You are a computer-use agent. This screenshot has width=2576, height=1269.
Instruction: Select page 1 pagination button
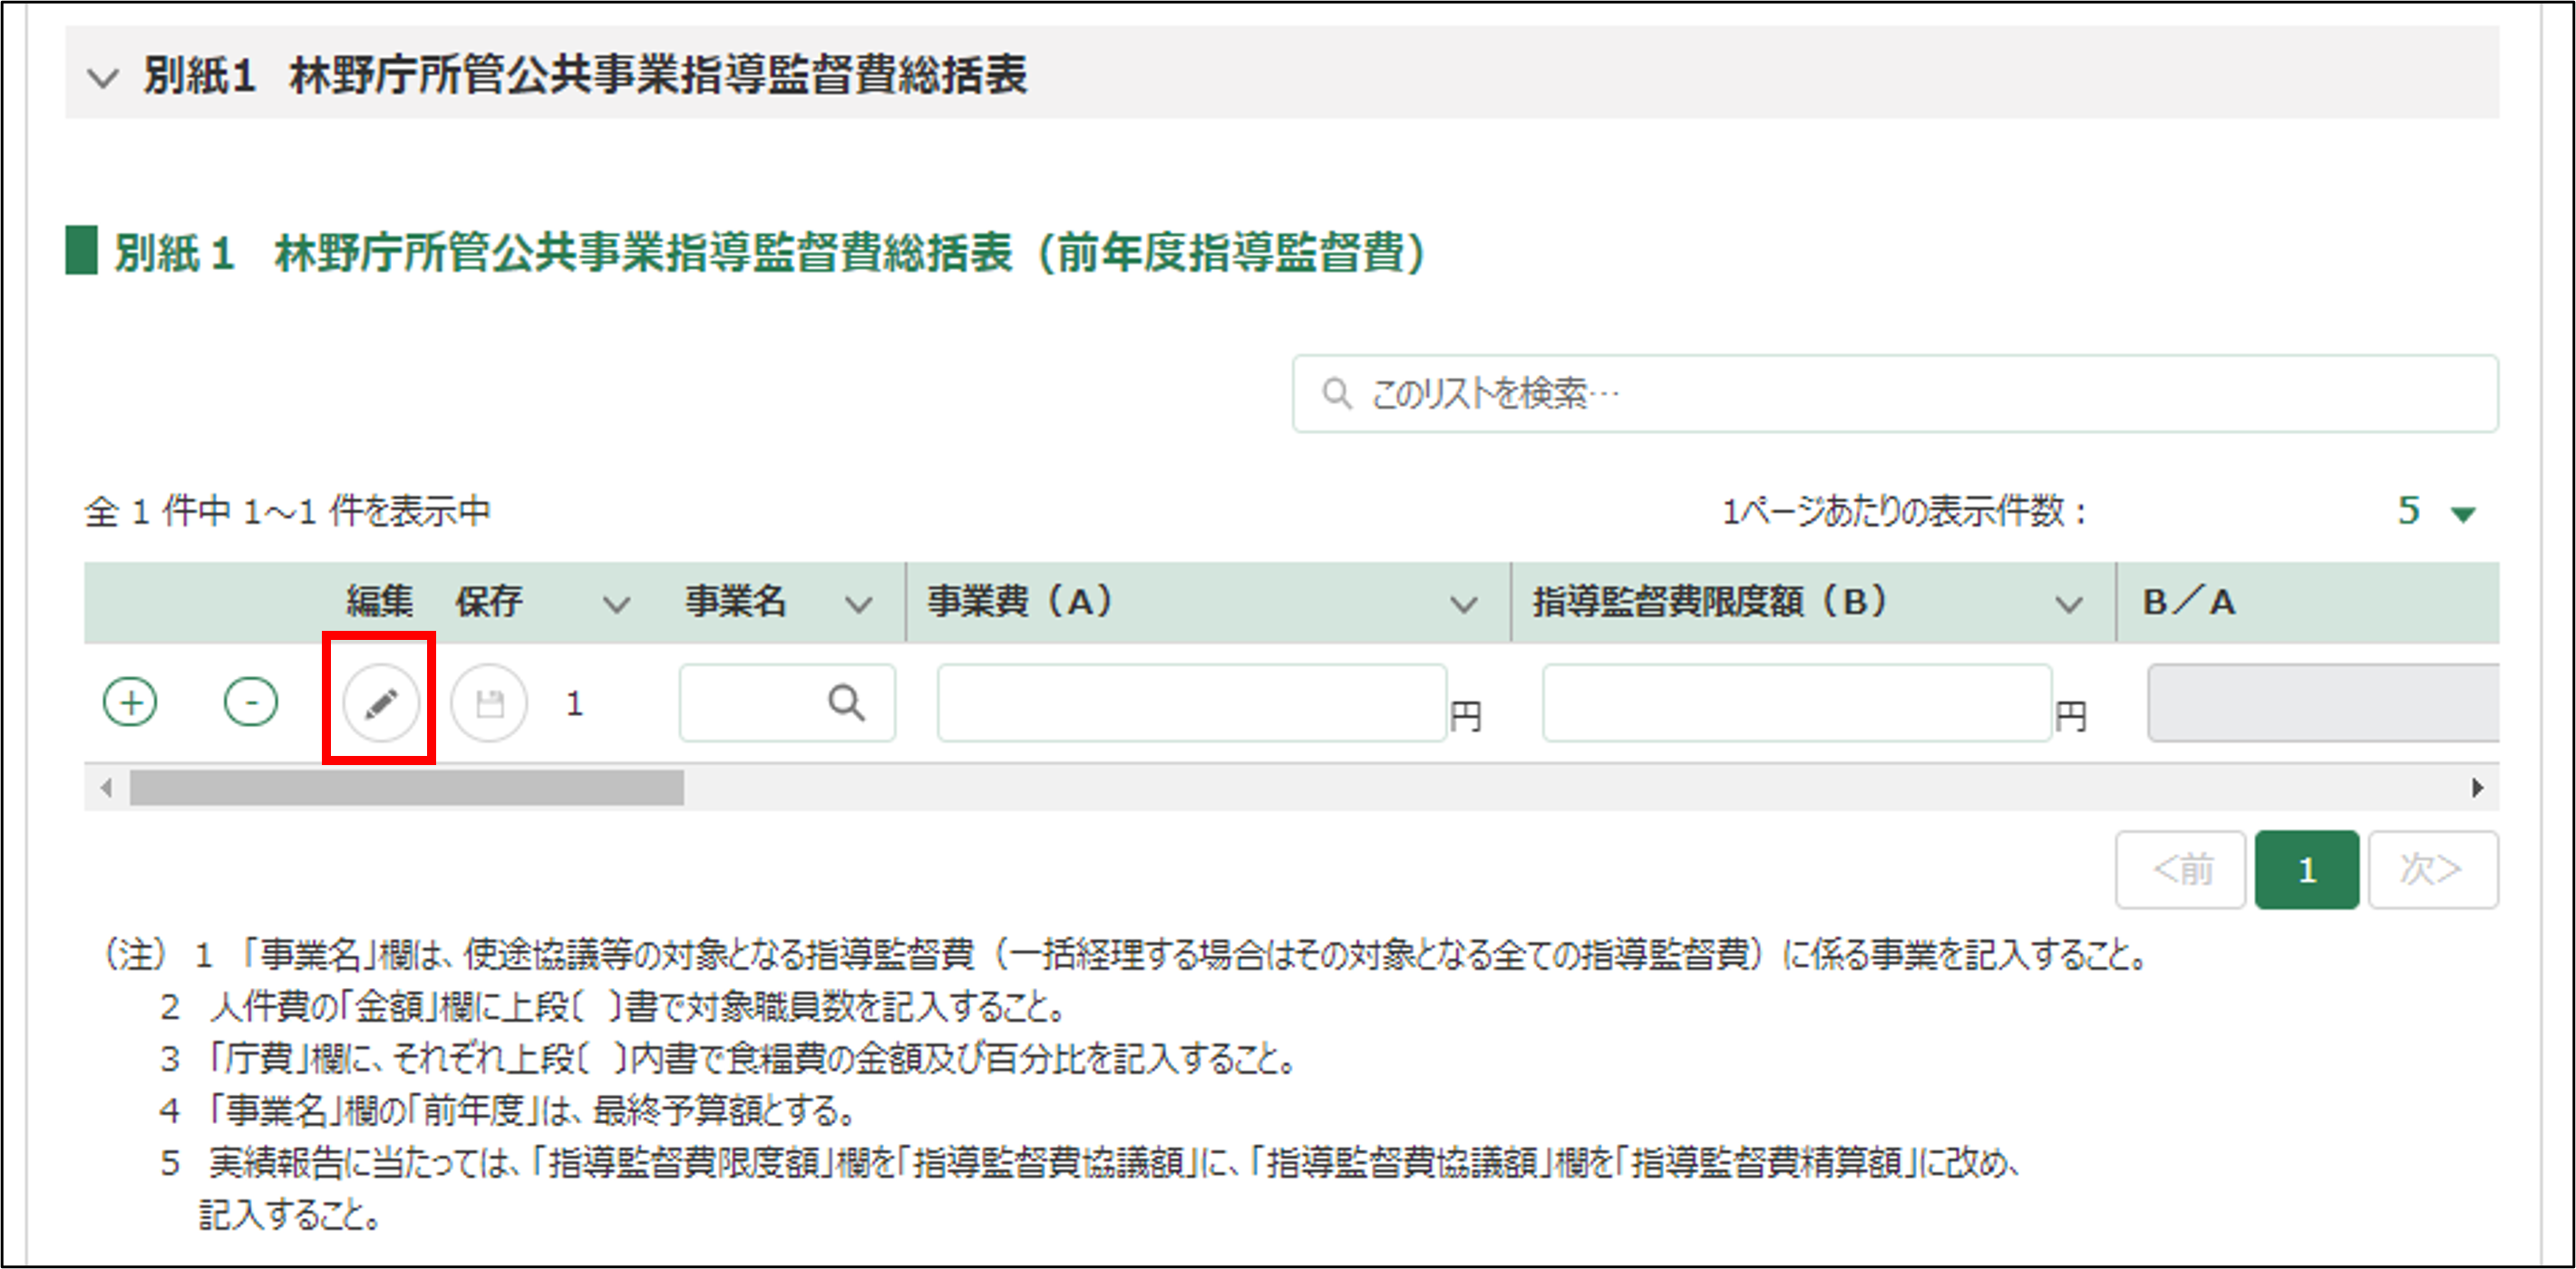click(2306, 869)
